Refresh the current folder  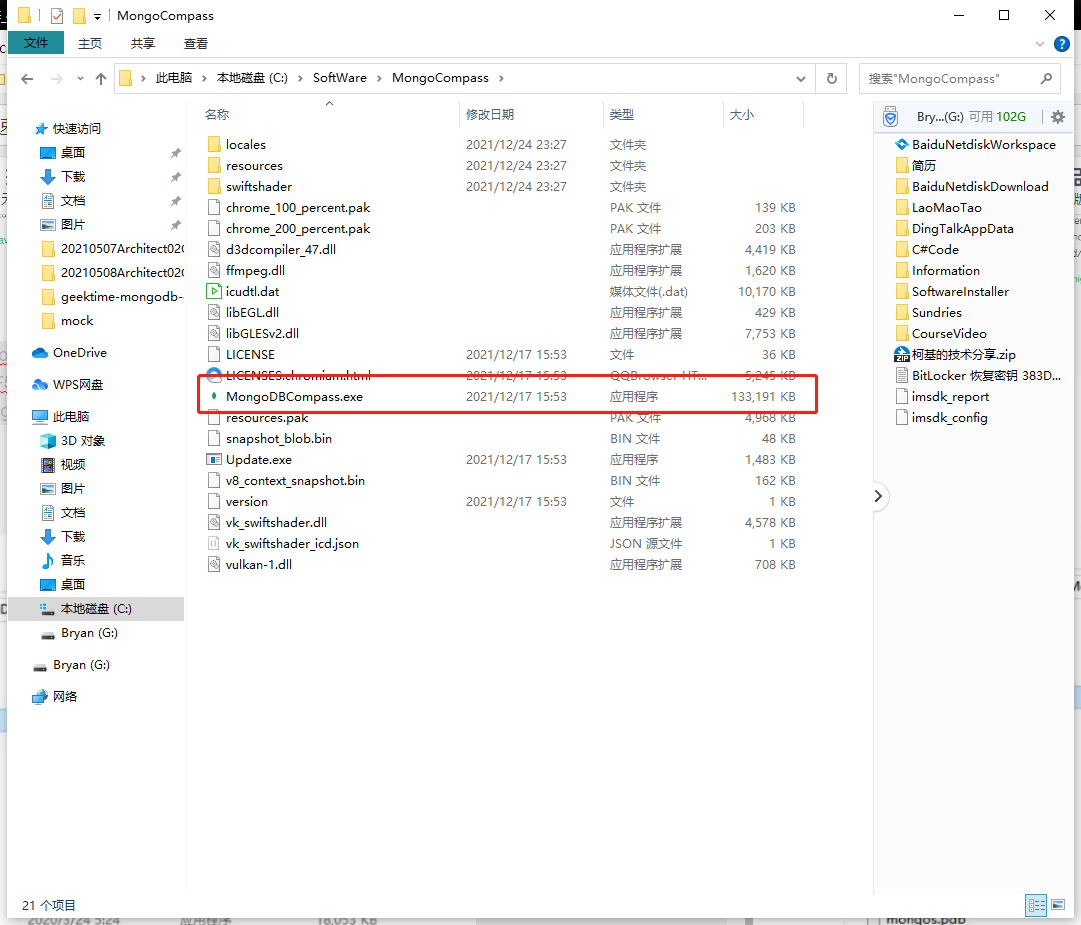831,79
